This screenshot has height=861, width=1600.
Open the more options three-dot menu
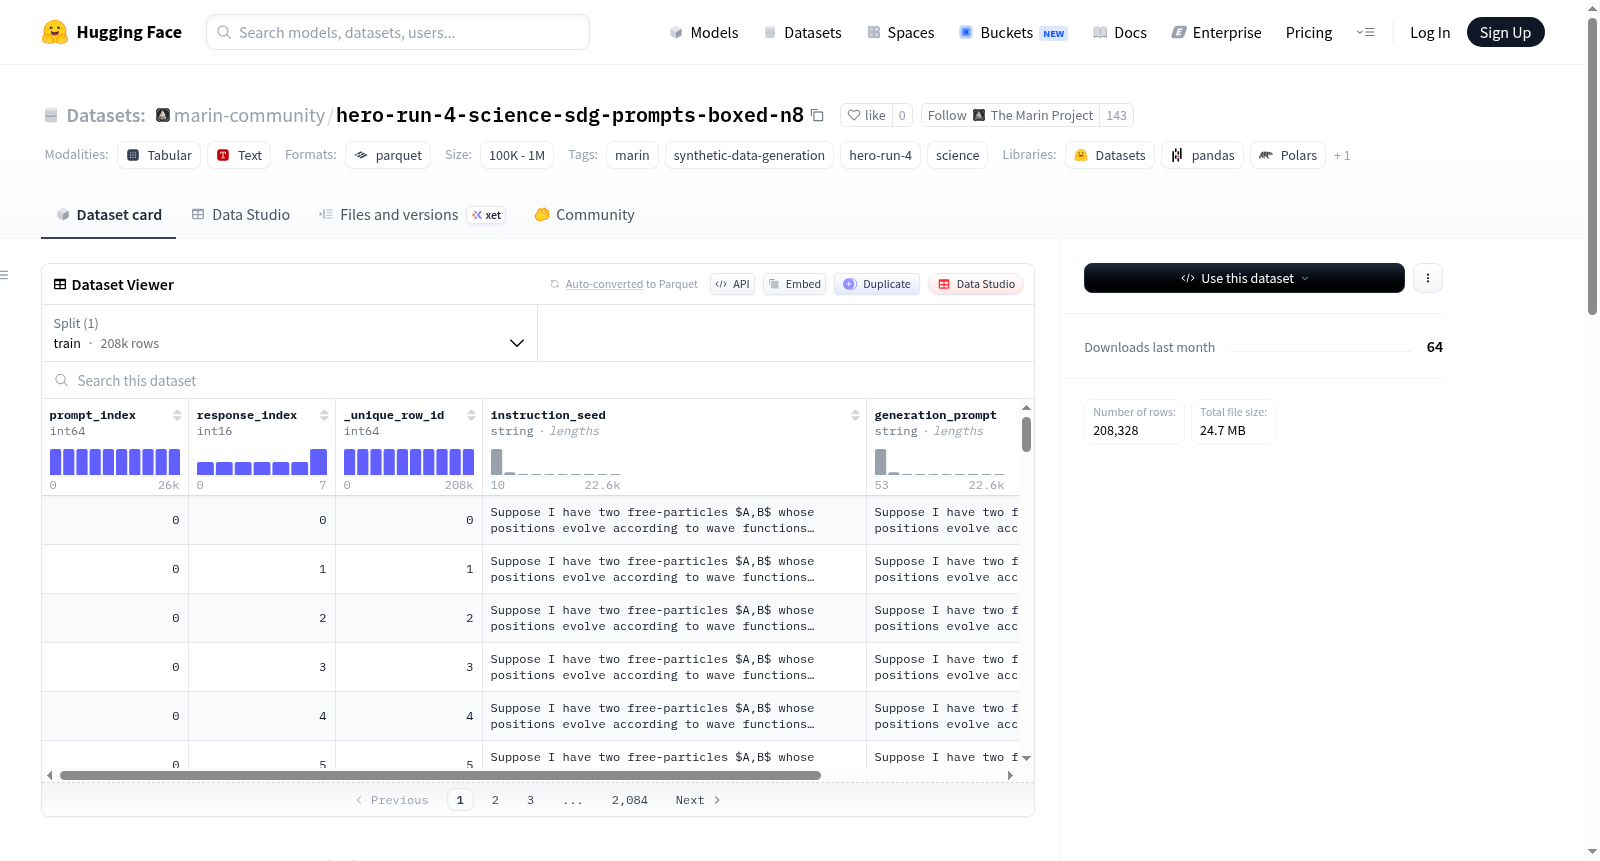click(1428, 278)
